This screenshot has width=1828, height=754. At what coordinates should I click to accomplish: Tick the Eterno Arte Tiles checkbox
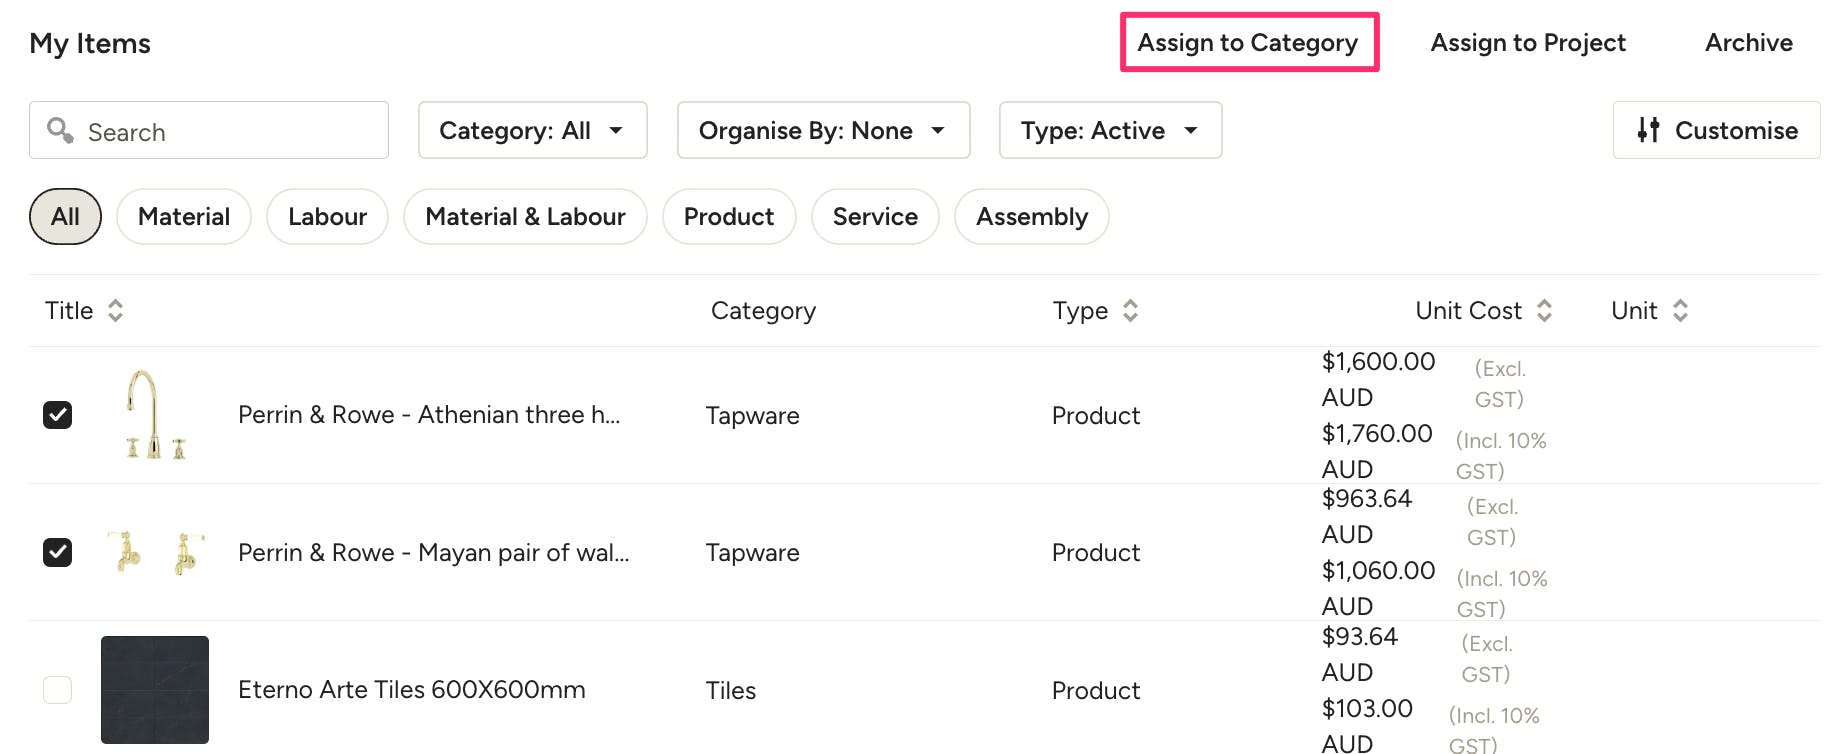point(58,690)
